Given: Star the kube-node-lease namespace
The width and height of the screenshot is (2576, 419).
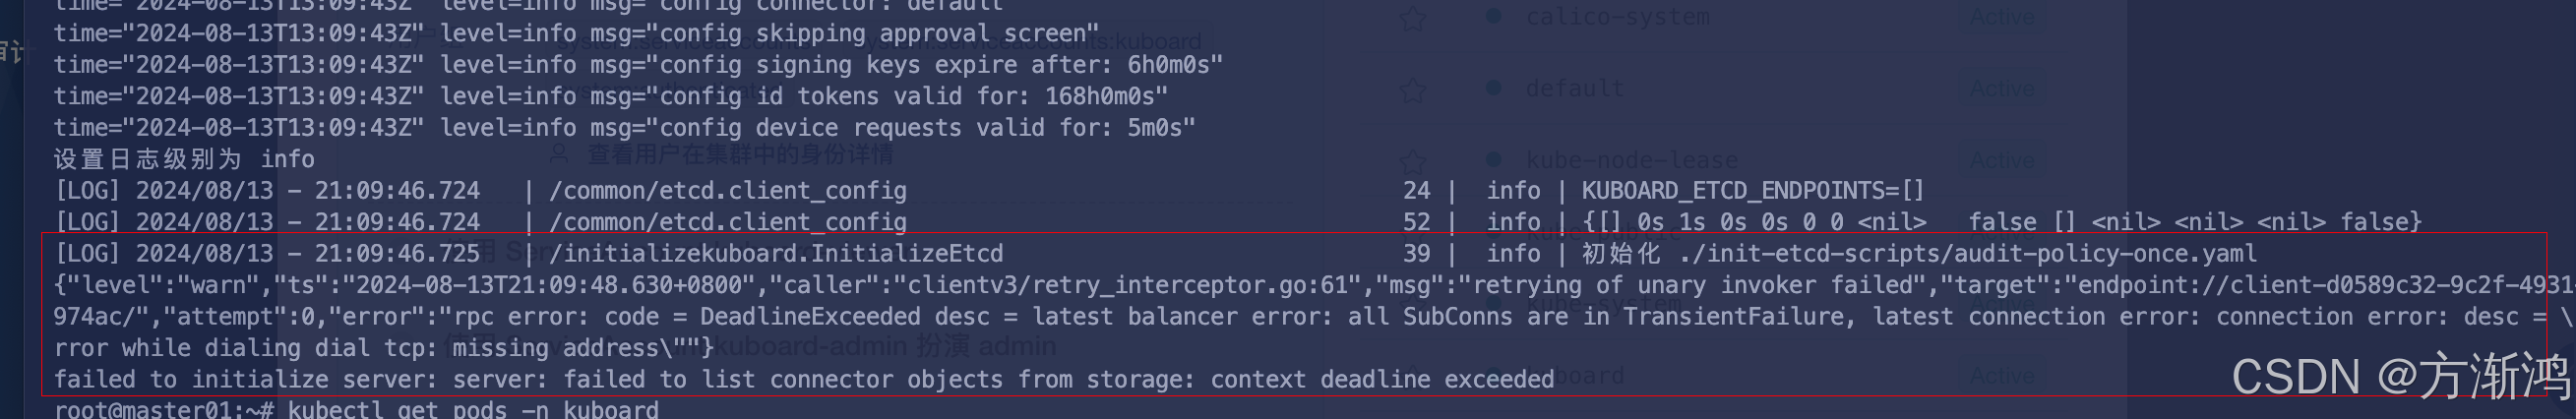Looking at the screenshot, I should [x=1413, y=161].
